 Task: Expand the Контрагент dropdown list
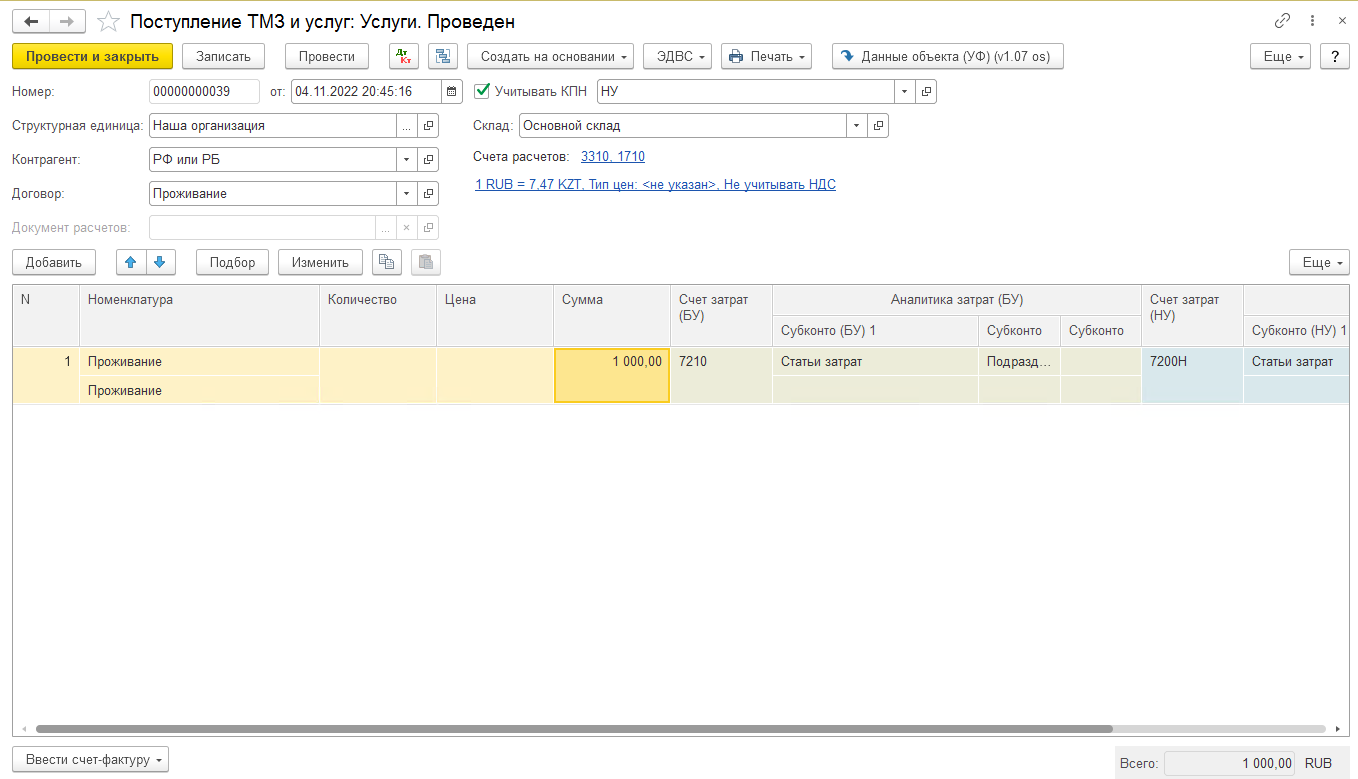(x=406, y=159)
